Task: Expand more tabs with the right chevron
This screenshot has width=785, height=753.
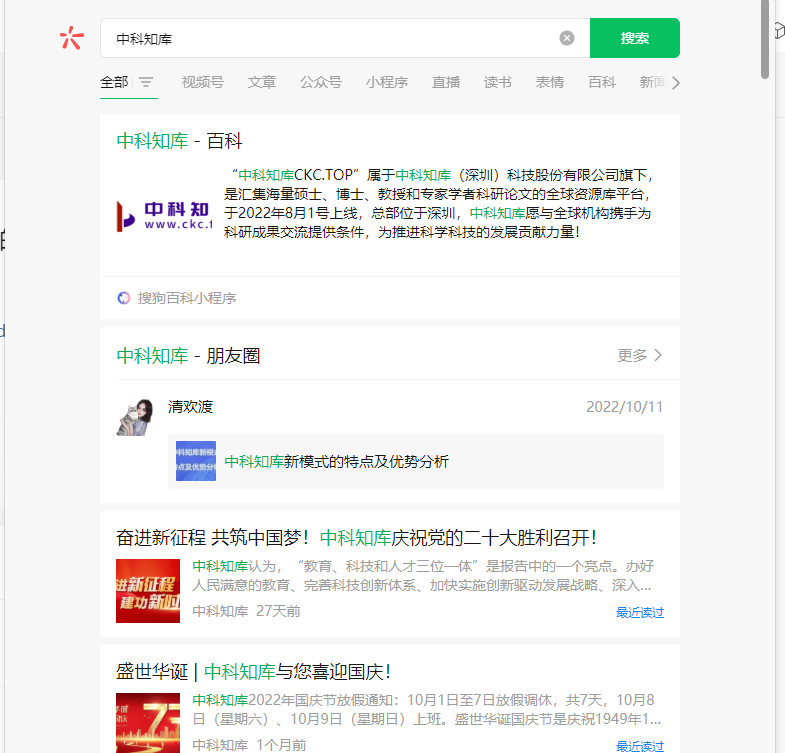Action: [x=676, y=83]
